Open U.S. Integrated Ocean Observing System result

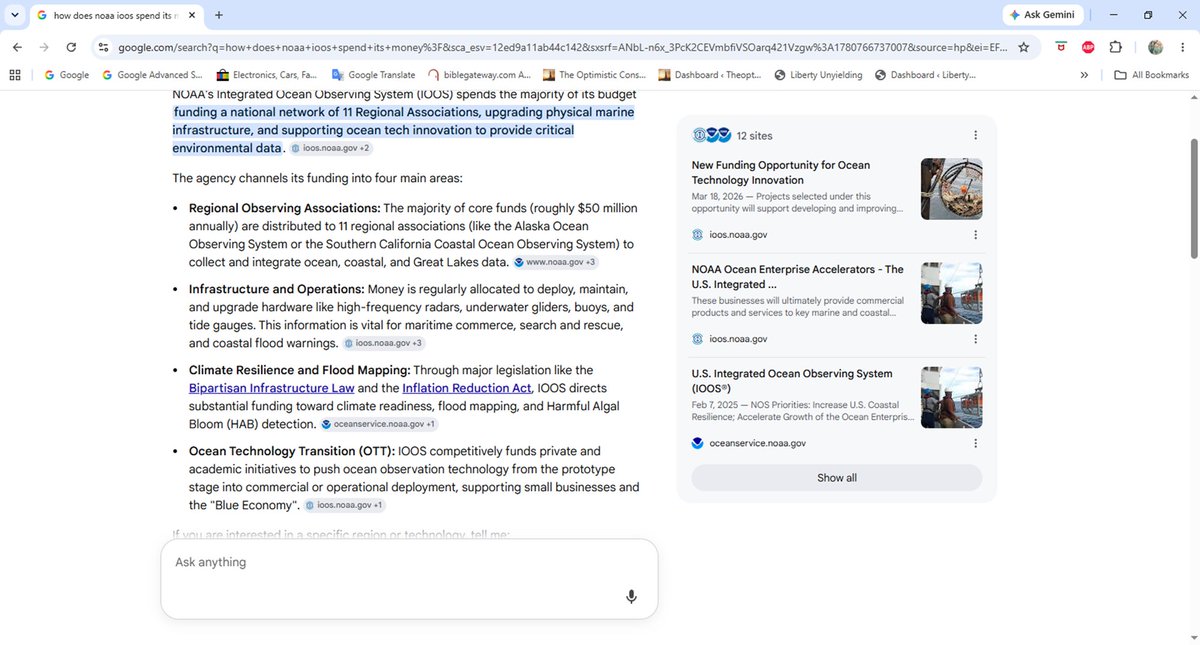[792, 381]
